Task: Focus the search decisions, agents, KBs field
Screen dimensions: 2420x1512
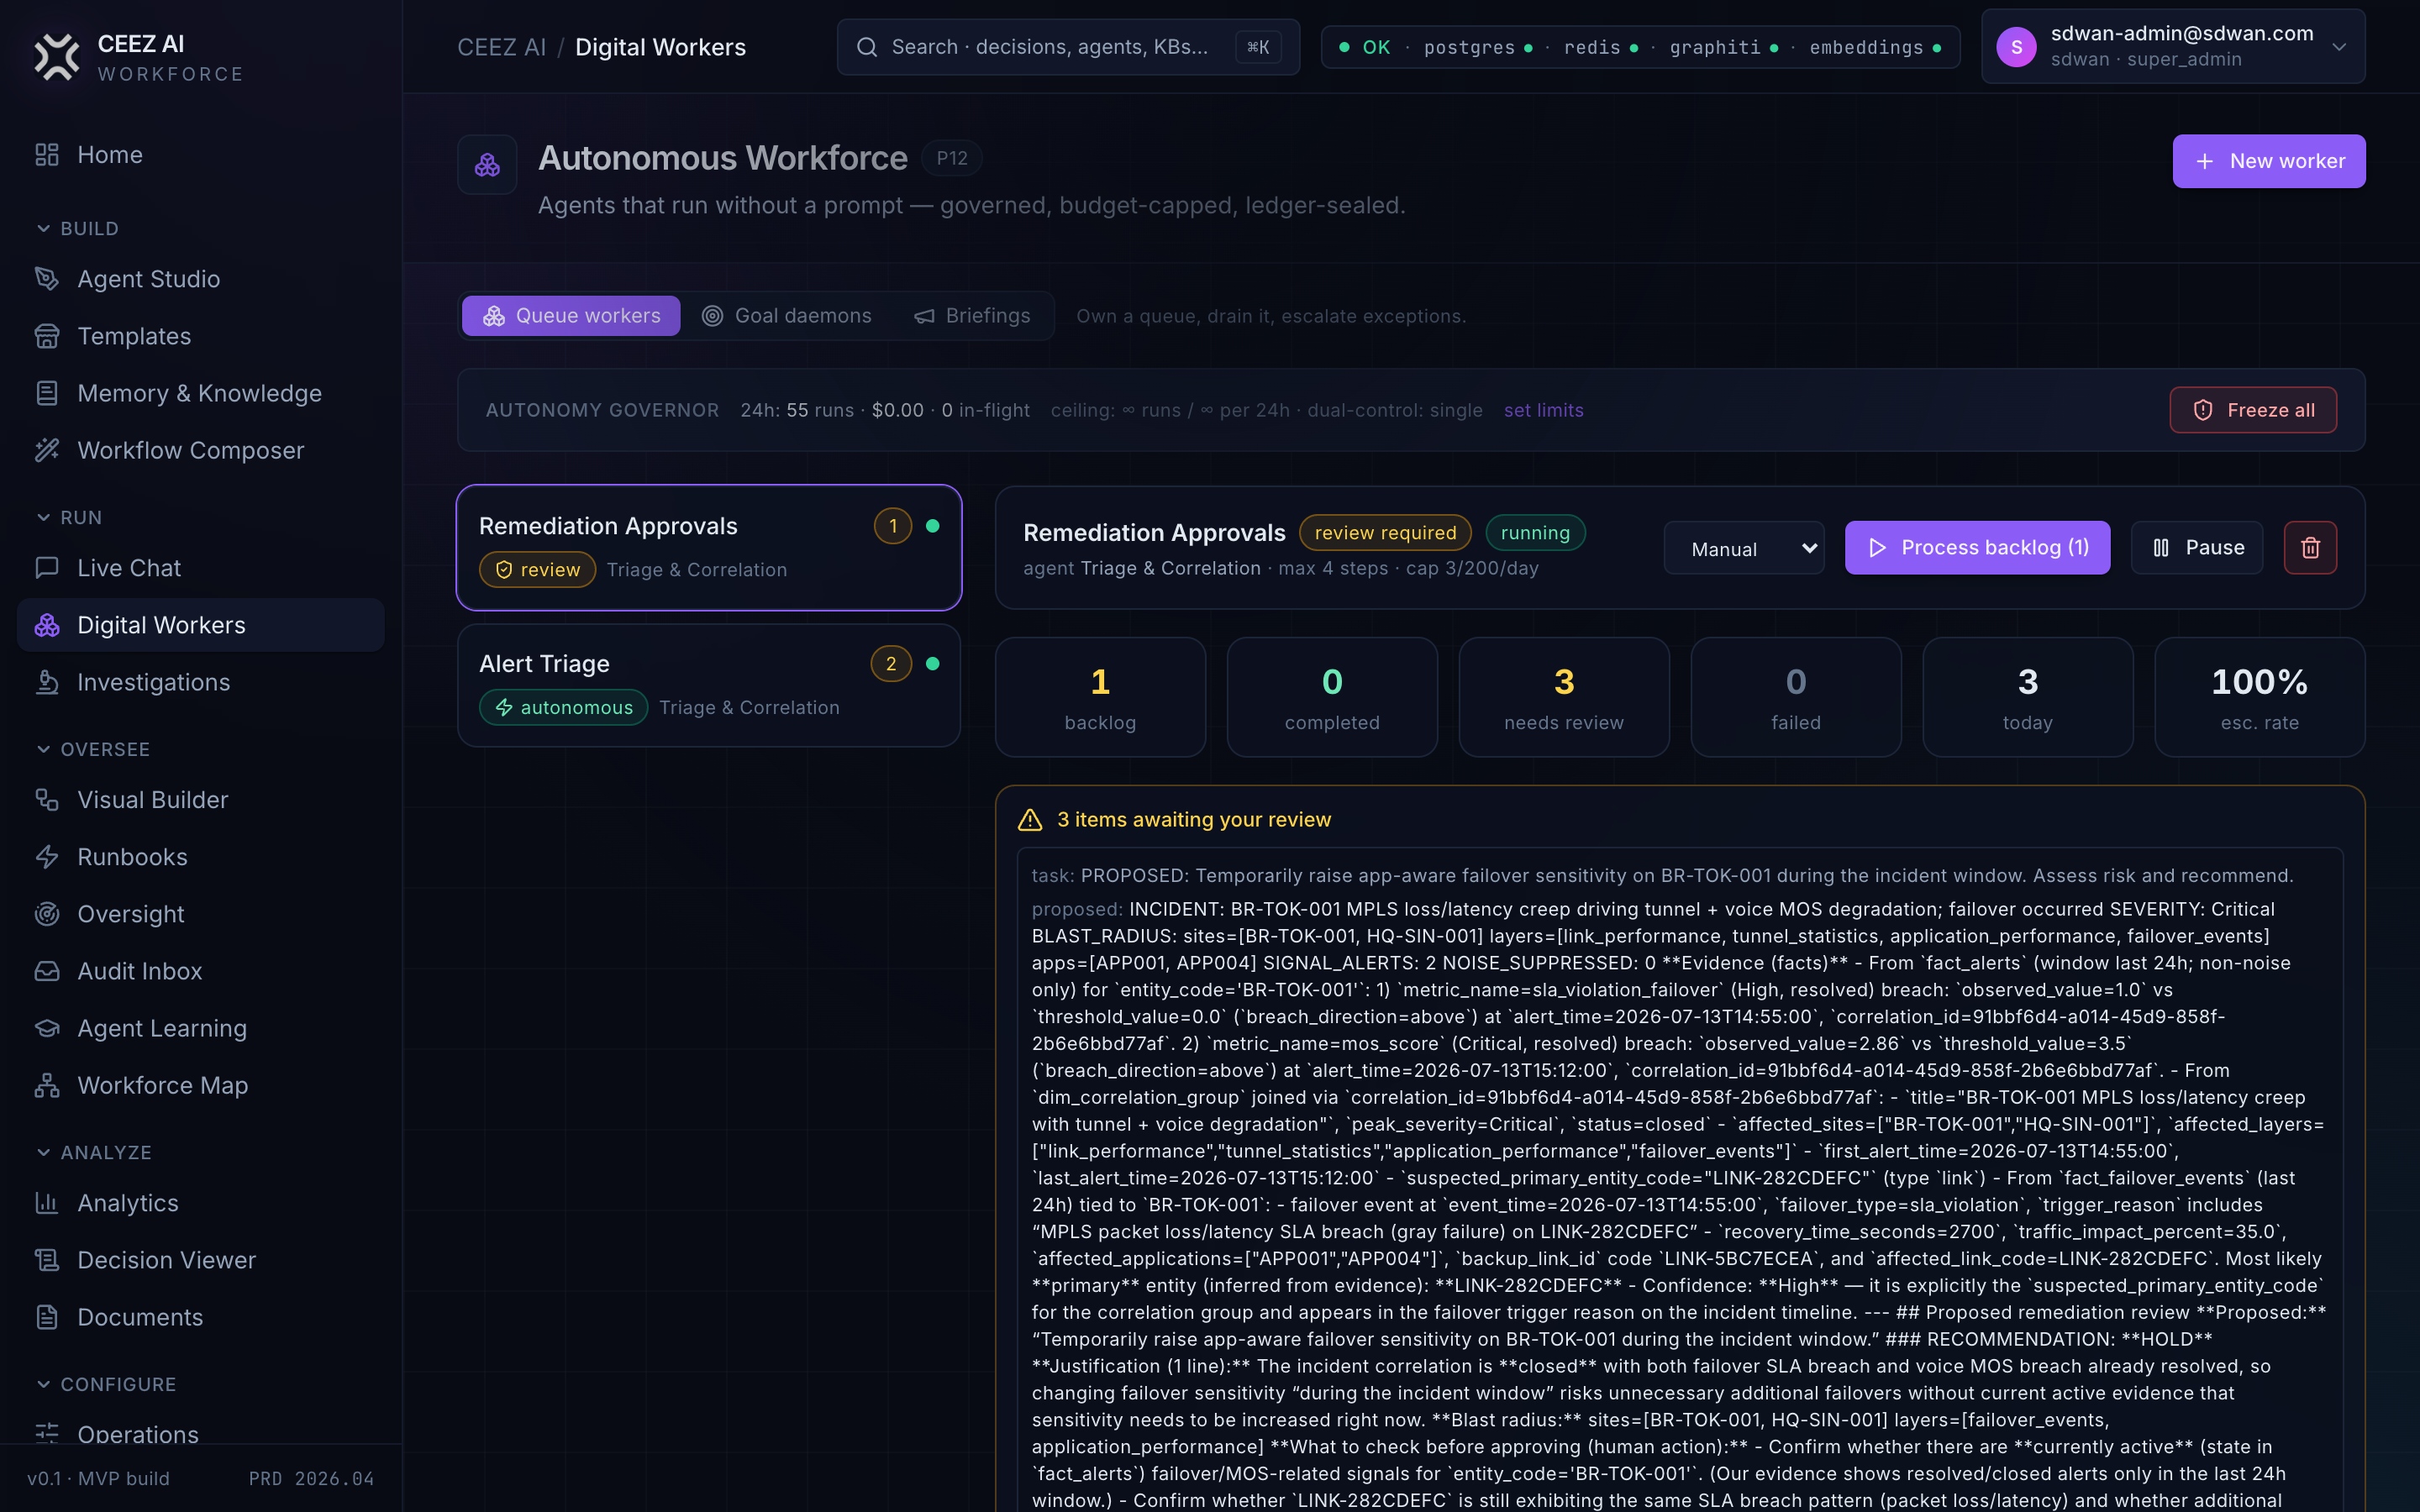Action: [x=1068, y=47]
